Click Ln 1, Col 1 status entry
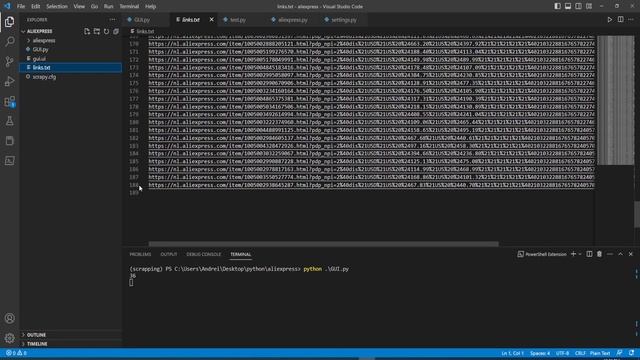The width and height of the screenshot is (640, 360). pos(512,353)
